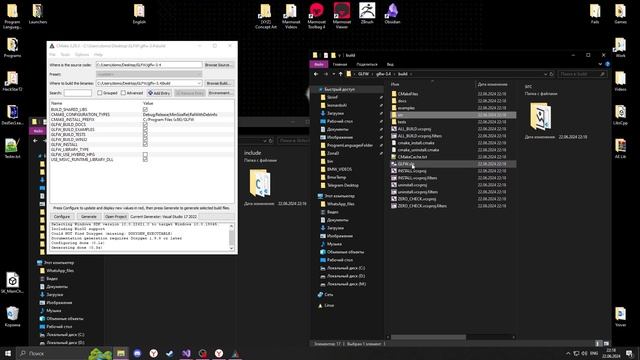Click the Open Project button
Viewport: 640px width, 360px height.
pyautogui.click(x=116, y=216)
